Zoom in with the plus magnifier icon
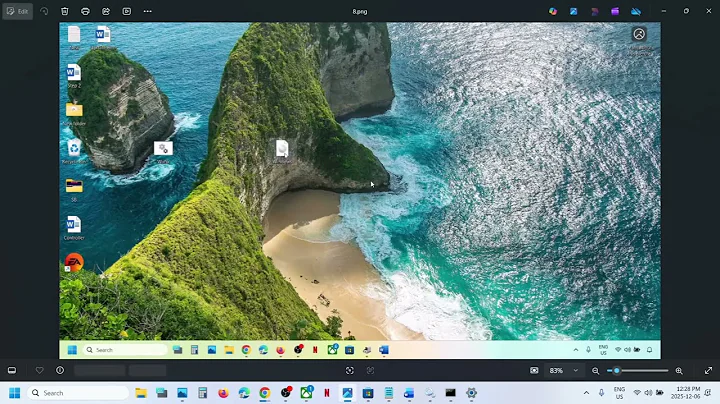 [x=679, y=370]
